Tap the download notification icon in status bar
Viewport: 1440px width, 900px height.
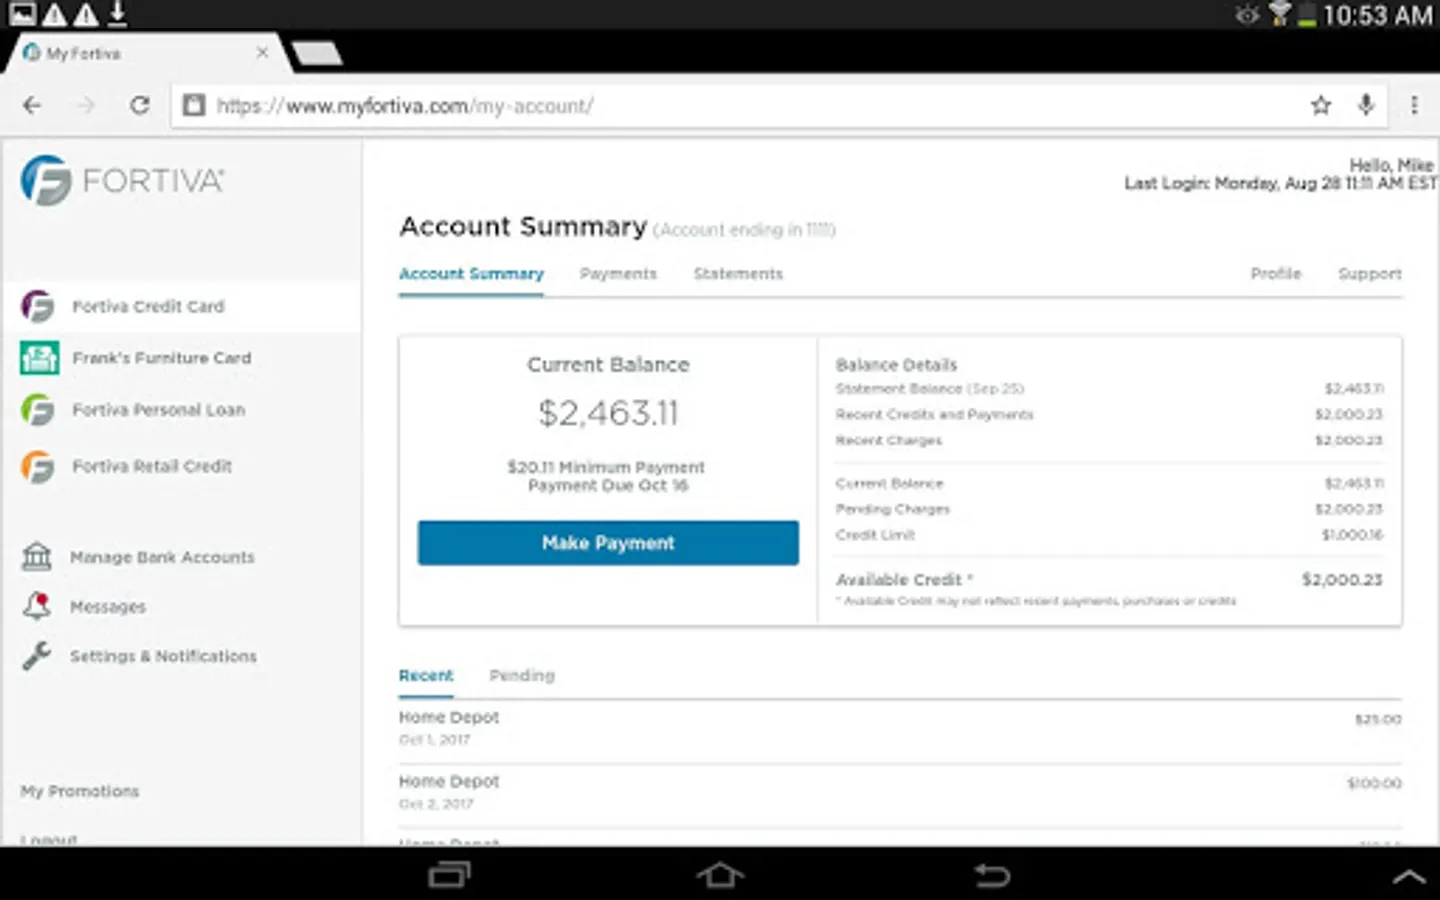coord(117,14)
